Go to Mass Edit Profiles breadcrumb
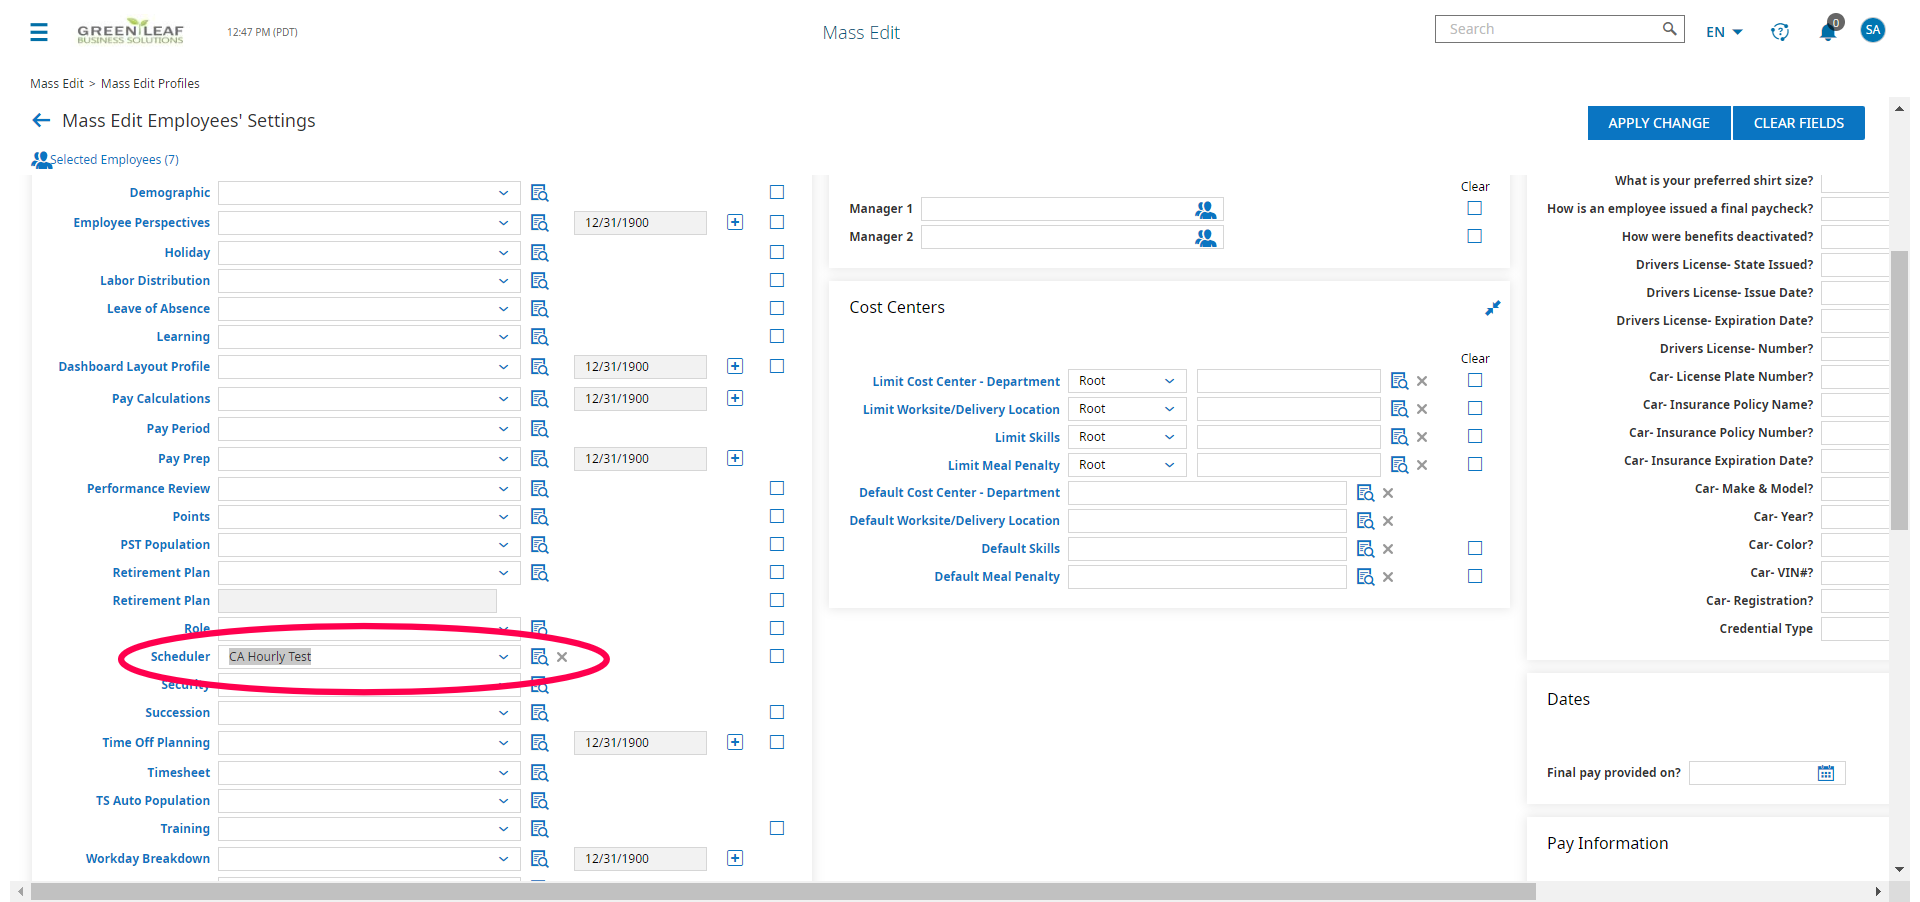 [150, 84]
